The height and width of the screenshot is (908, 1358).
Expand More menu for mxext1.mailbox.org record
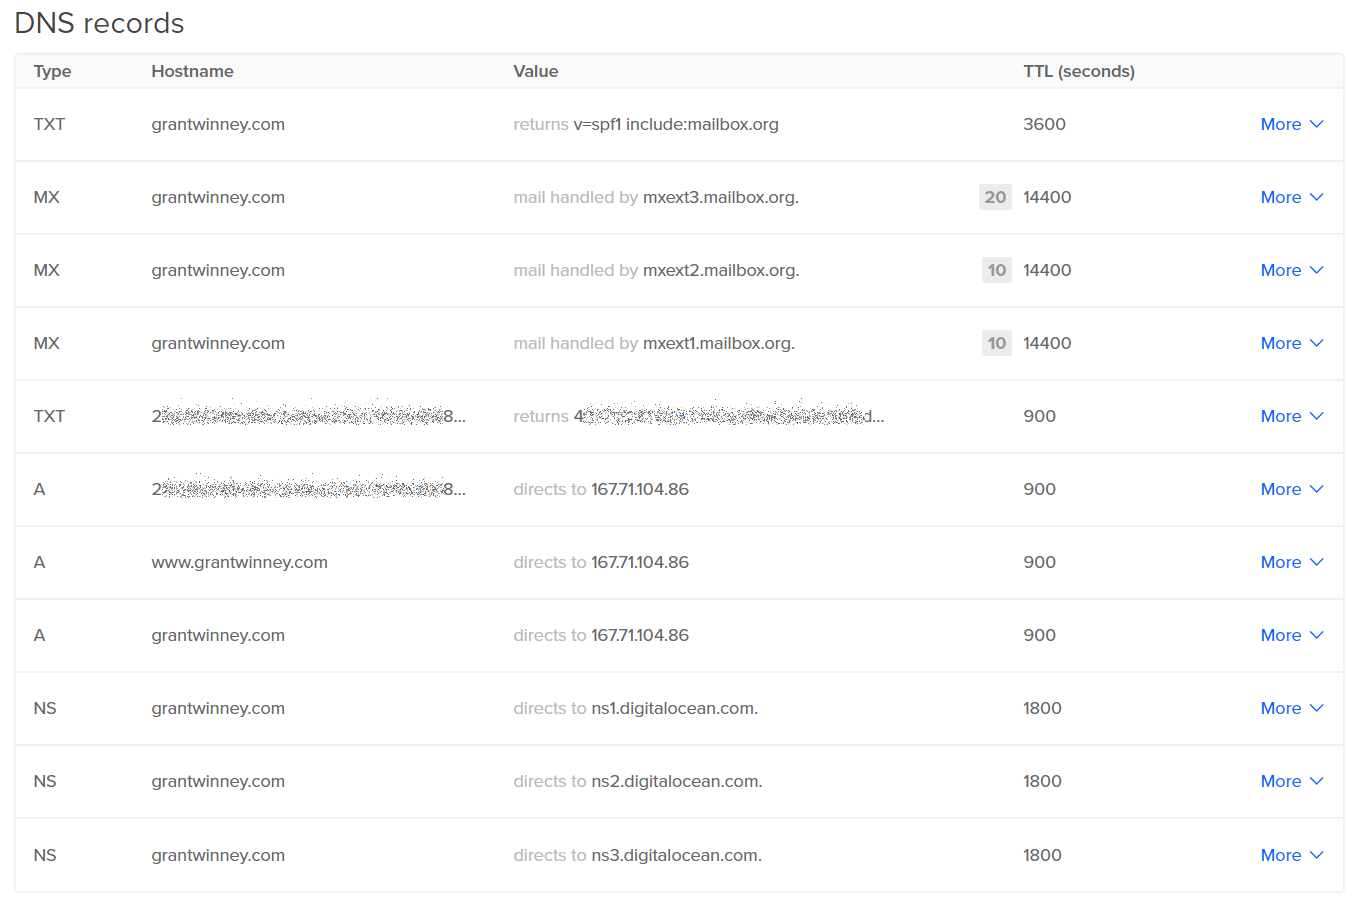[1291, 343]
